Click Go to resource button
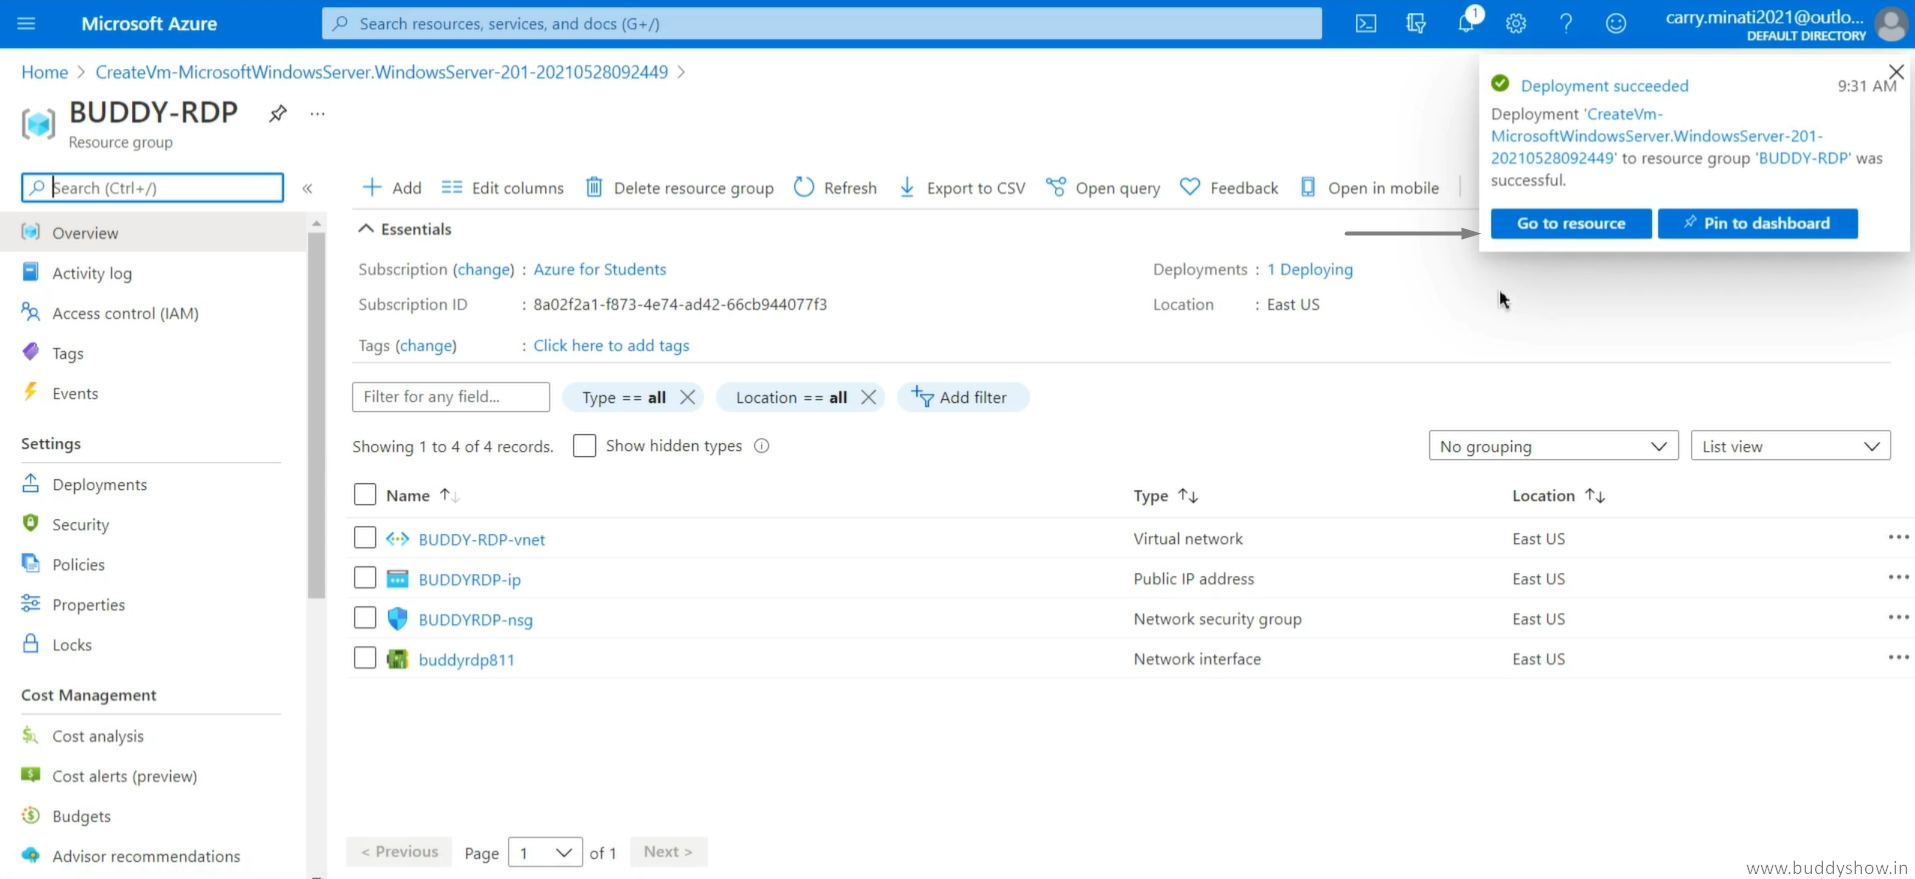 click(x=1571, y=223)
